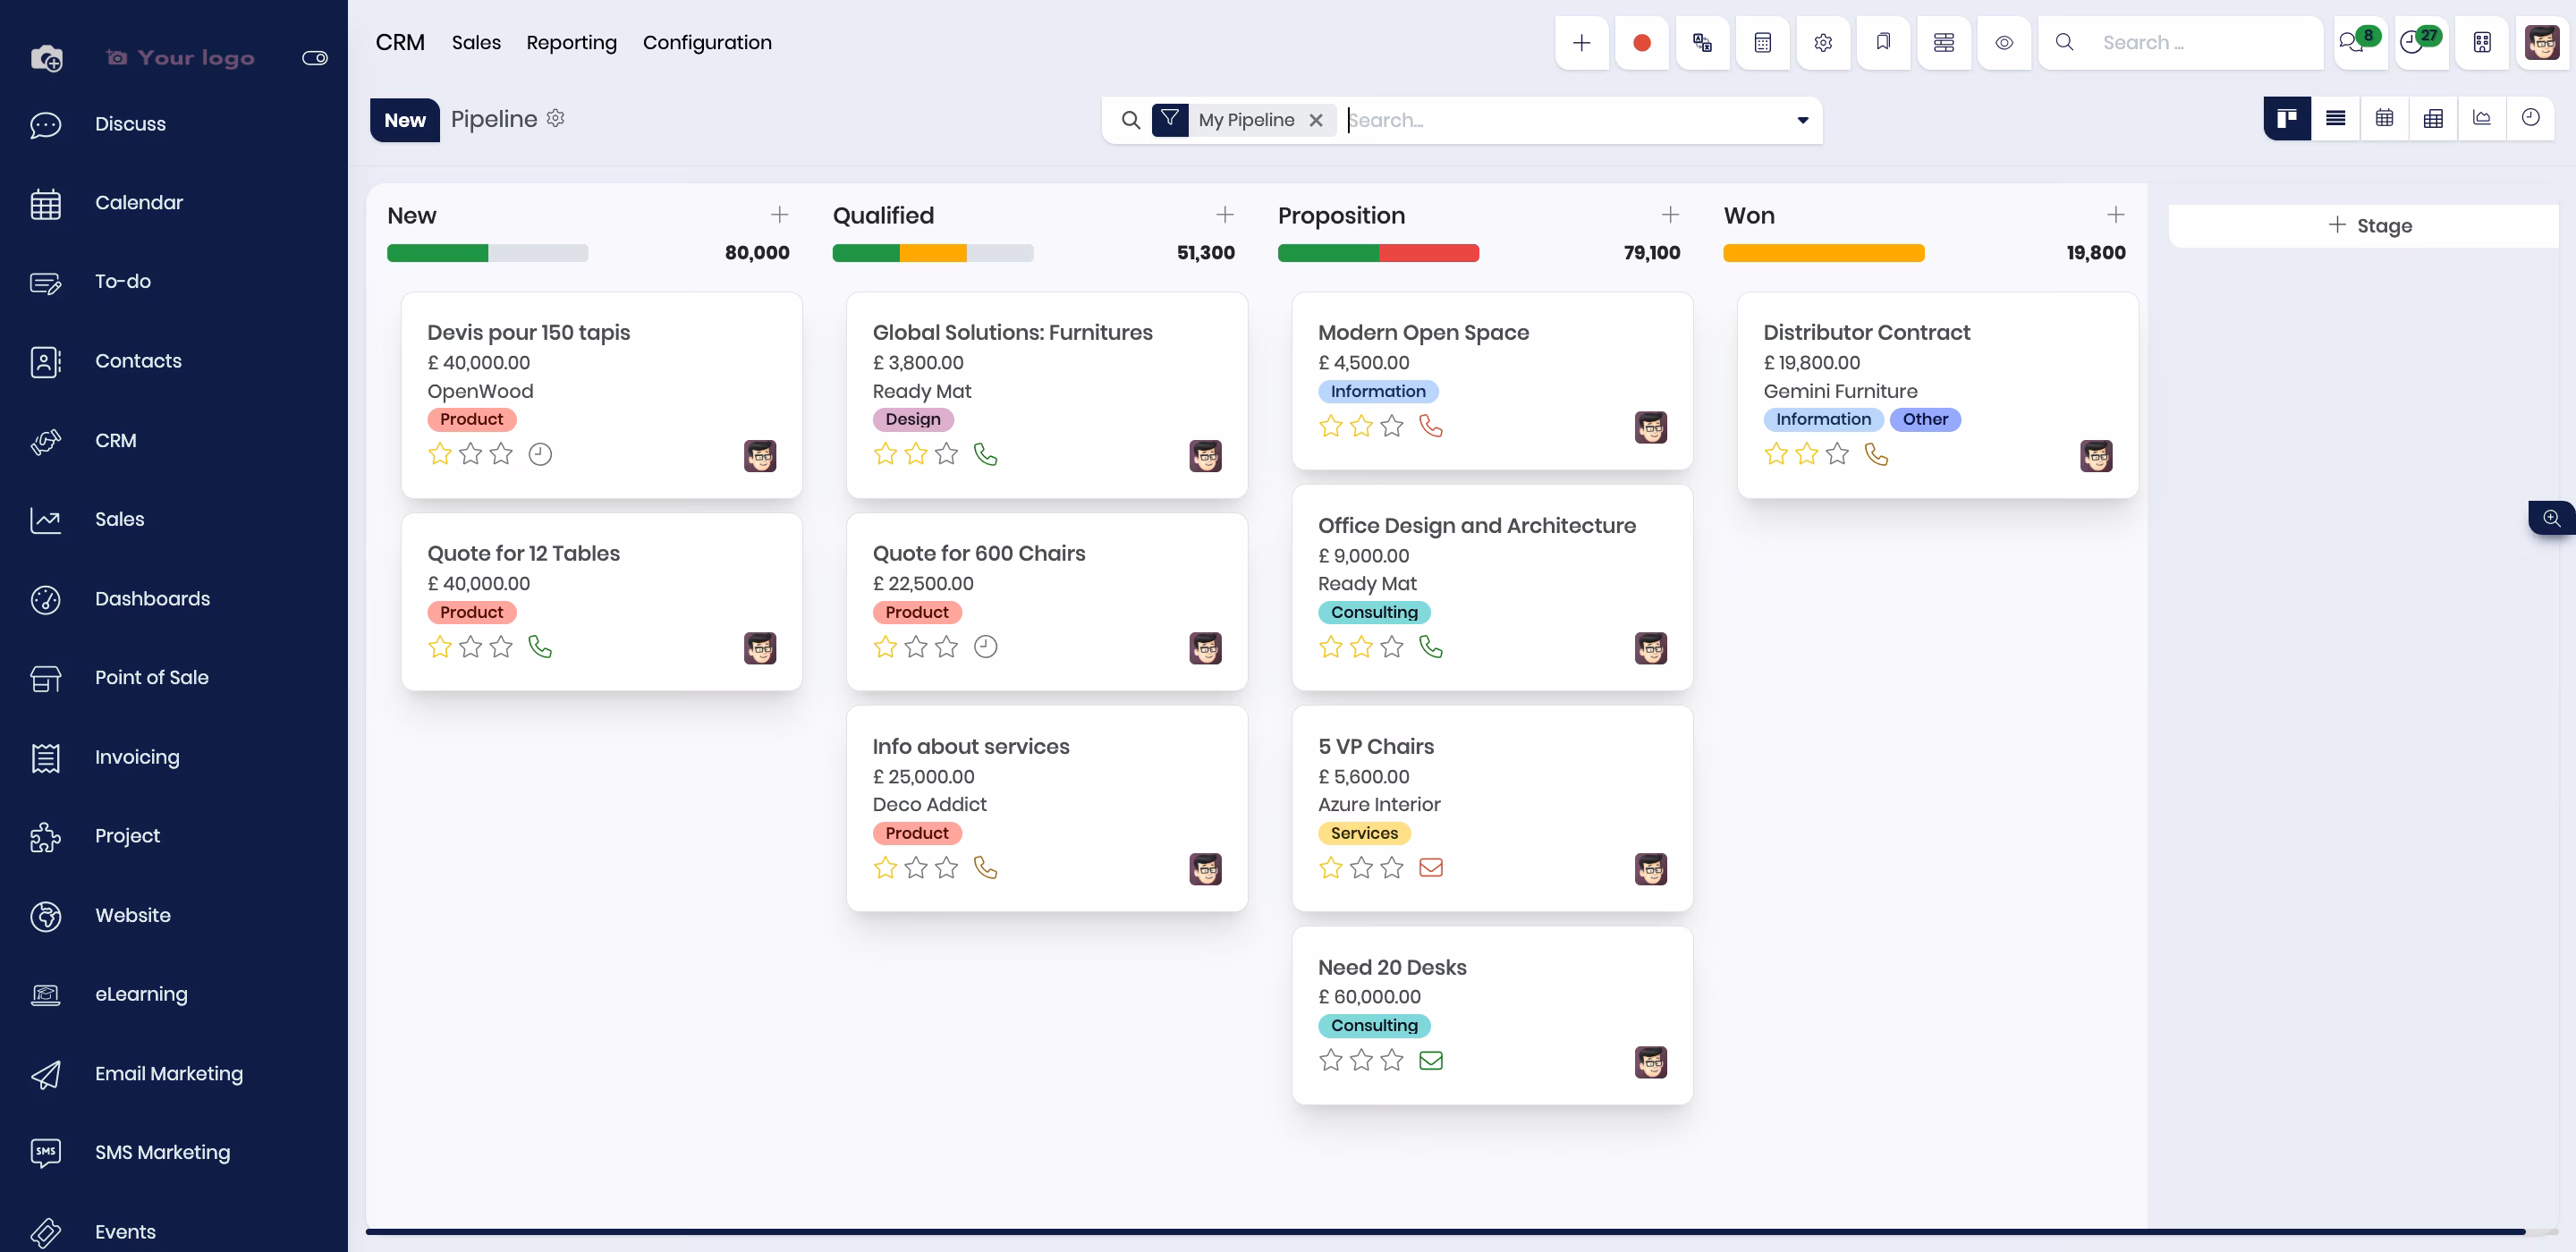The width and height of the screenshot is (2576, 1252).
Task: Click the red segment of Proposition progress bar
Action: 1428,254
